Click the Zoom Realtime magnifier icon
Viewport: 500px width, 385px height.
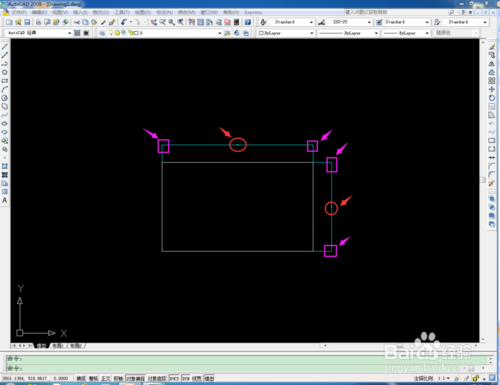(x=162, y=22)
